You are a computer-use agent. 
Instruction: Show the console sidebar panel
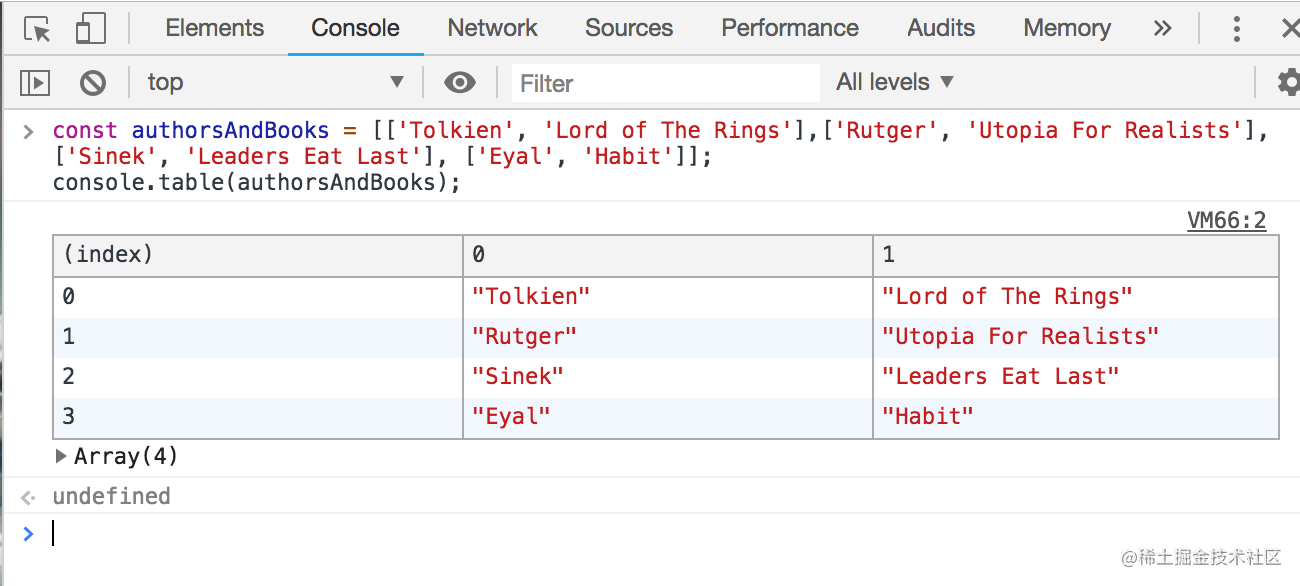coord(36,83)
